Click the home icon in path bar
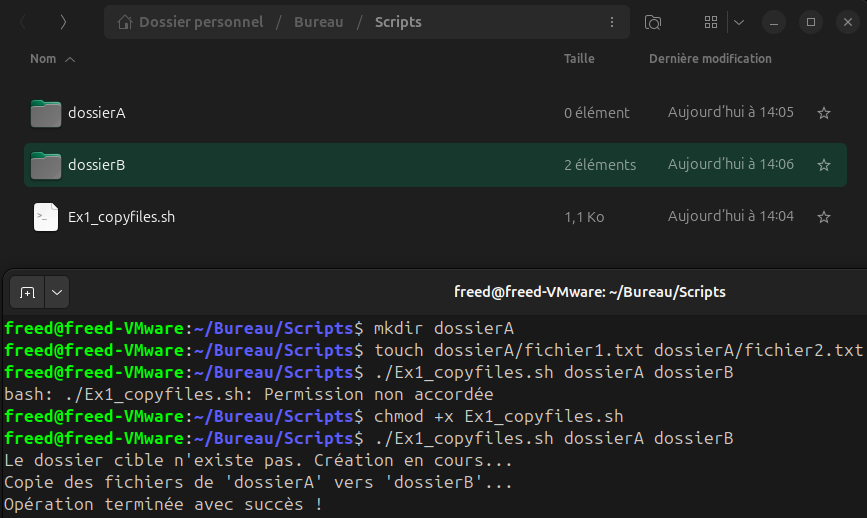867x518 pixels. click(x=125, y=22)
